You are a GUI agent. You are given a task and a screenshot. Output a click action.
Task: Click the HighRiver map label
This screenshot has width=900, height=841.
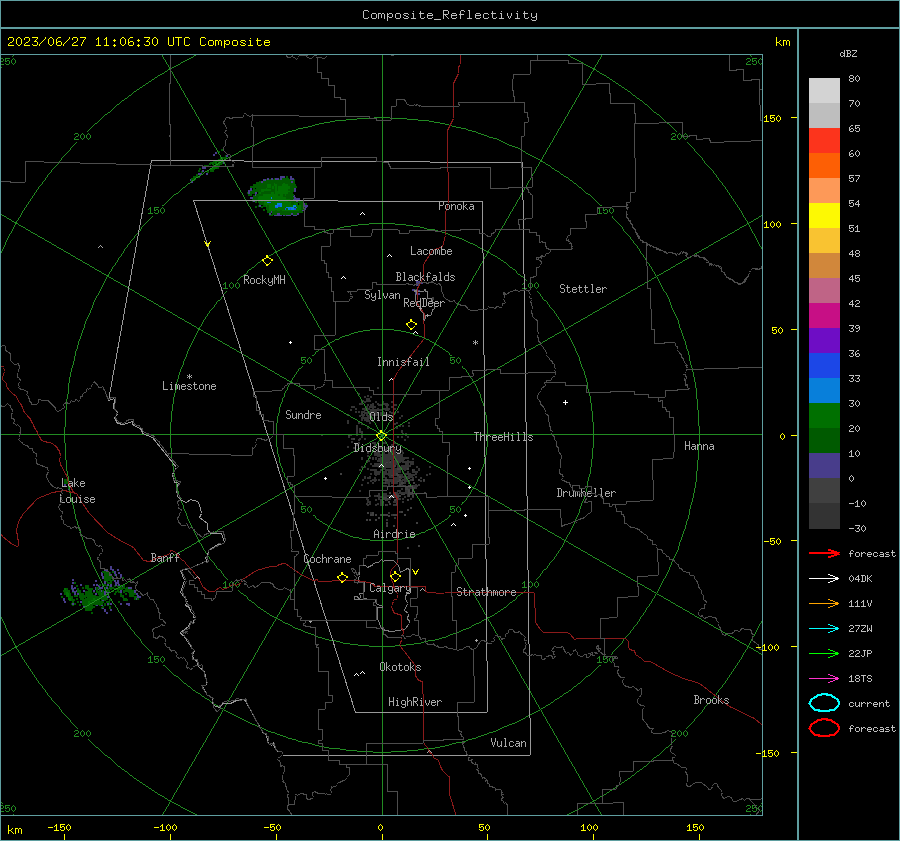415,702
